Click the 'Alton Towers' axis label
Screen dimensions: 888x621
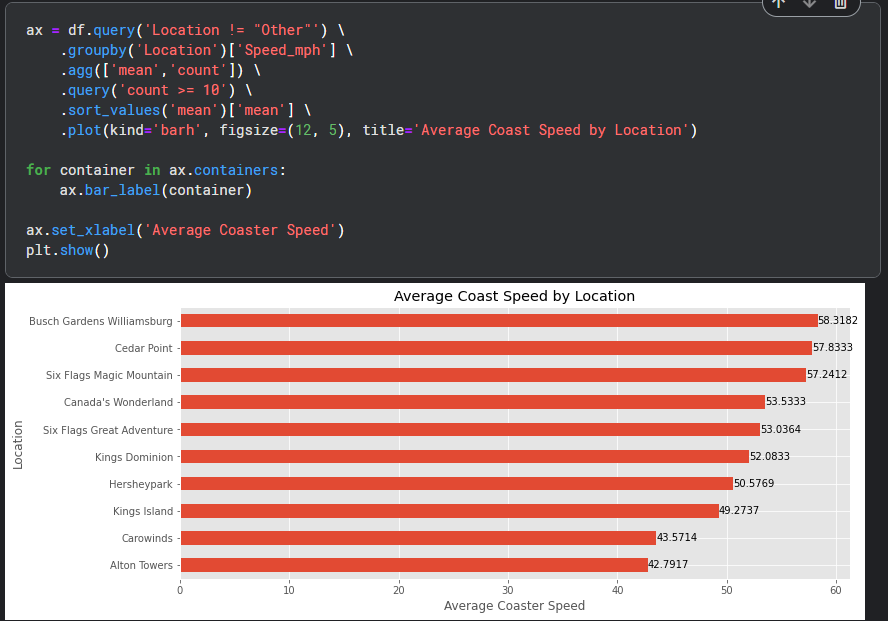pos(141,565)
